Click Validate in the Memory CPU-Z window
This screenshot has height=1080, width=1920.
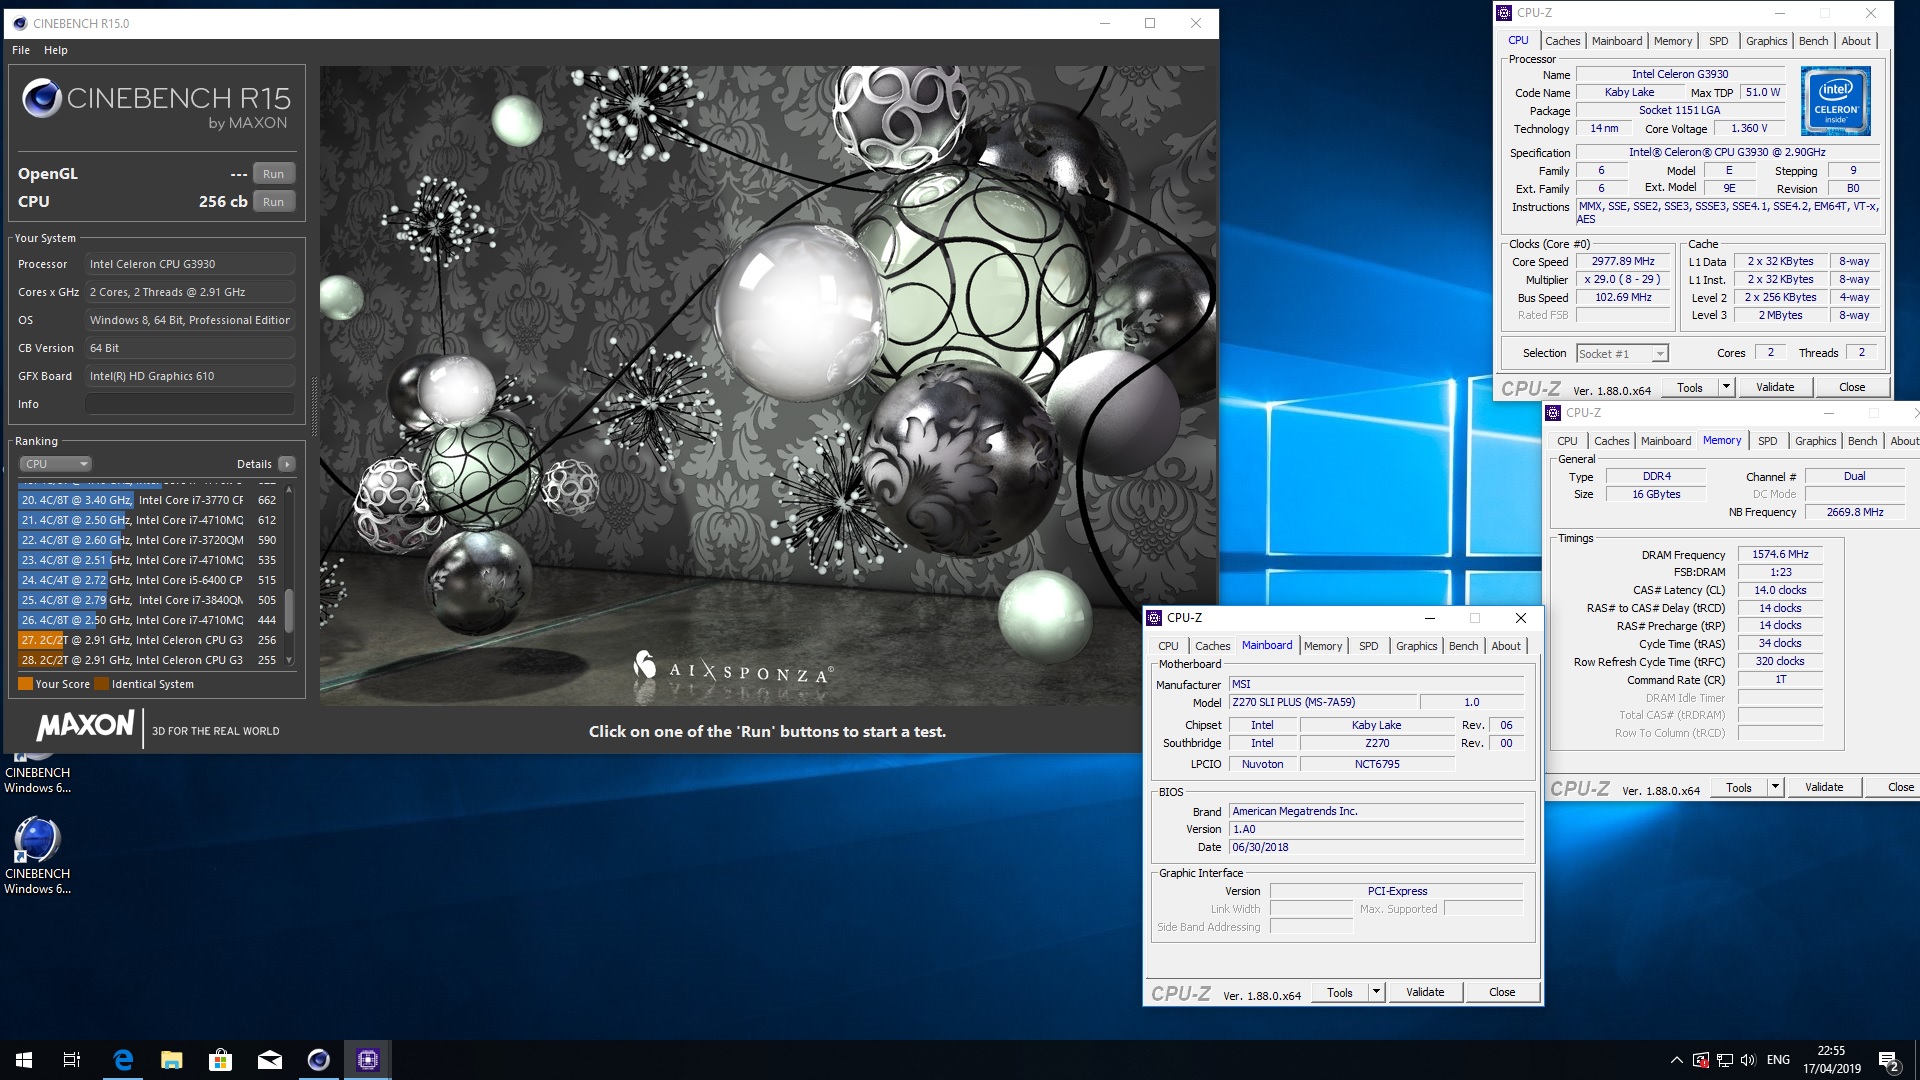point(1824,788)
